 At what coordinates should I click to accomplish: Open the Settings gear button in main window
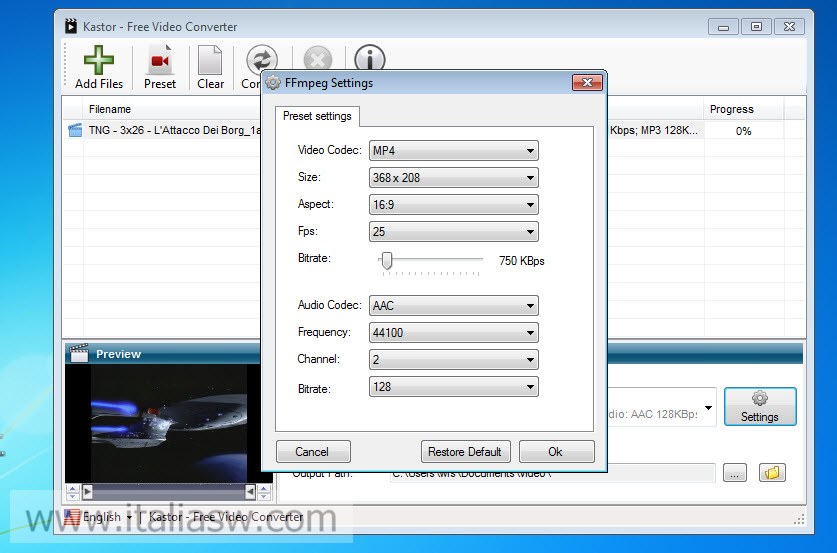click(x=760, y=407)
